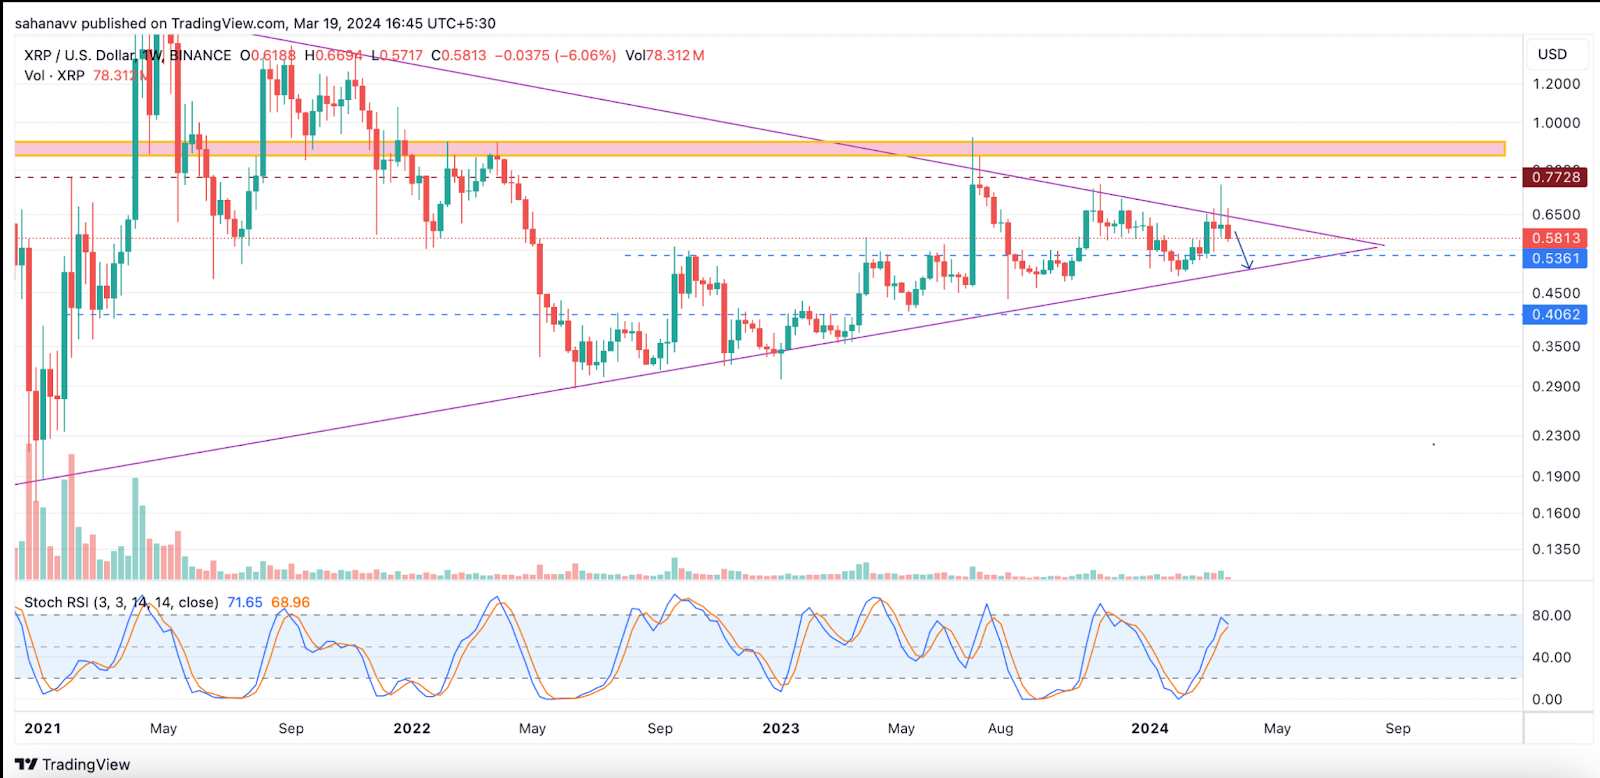Click the high value H0.6694
This screenshot has width=1600, height=778.
[334, 55]
